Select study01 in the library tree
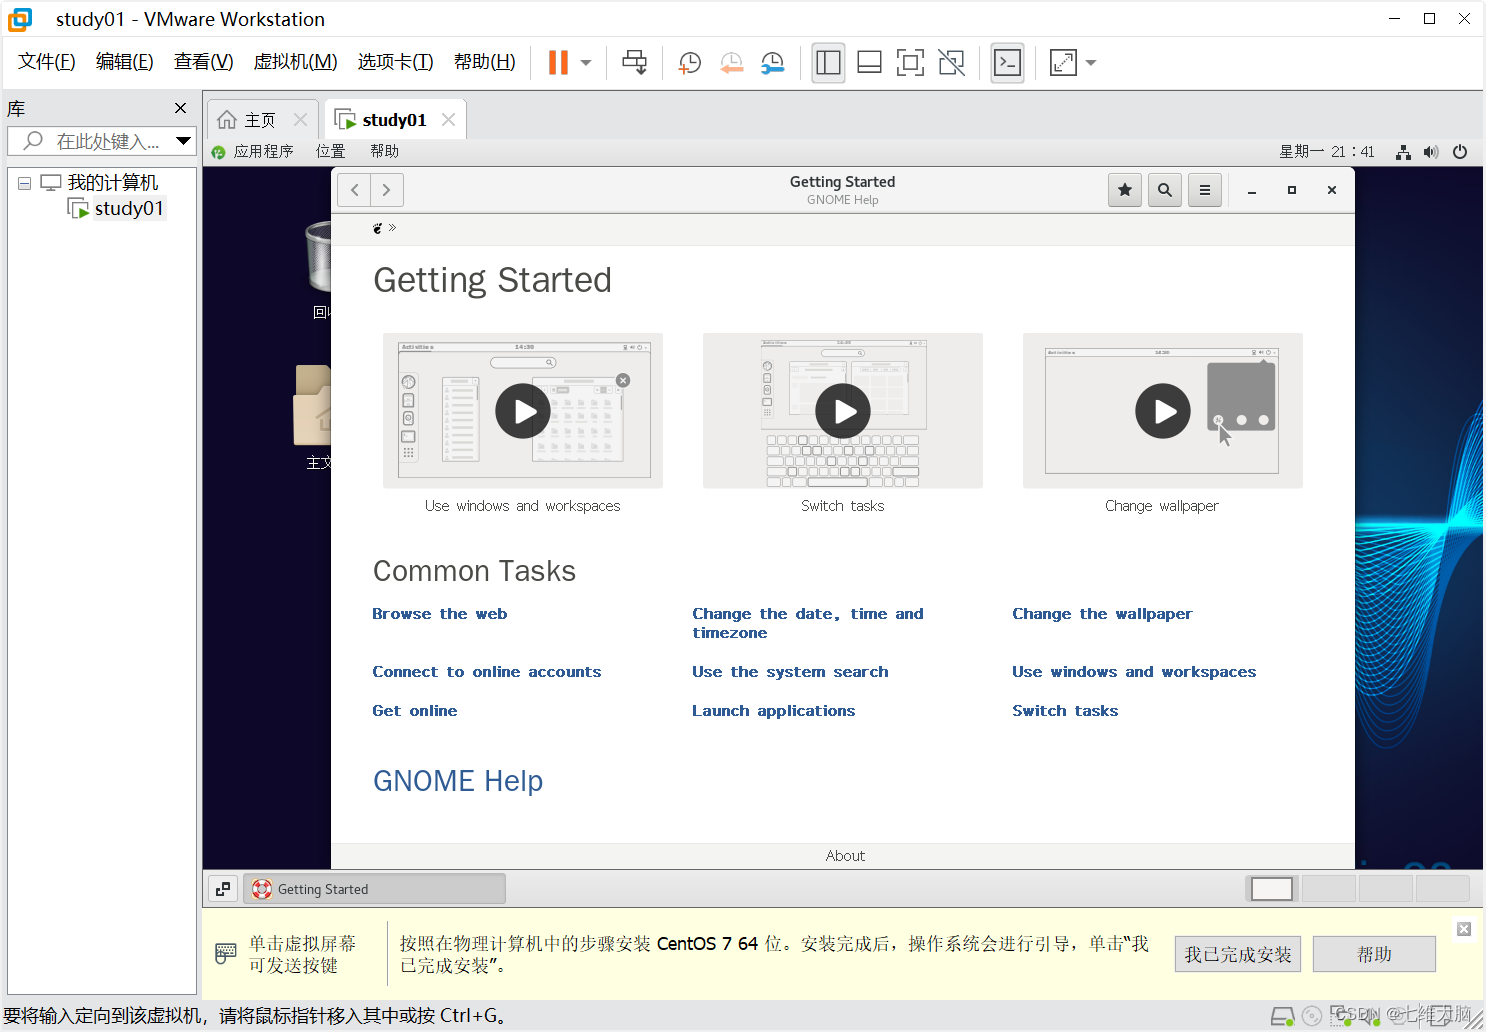The height and width of the screenshot is (1032, 1486). [x=128, y=208]
